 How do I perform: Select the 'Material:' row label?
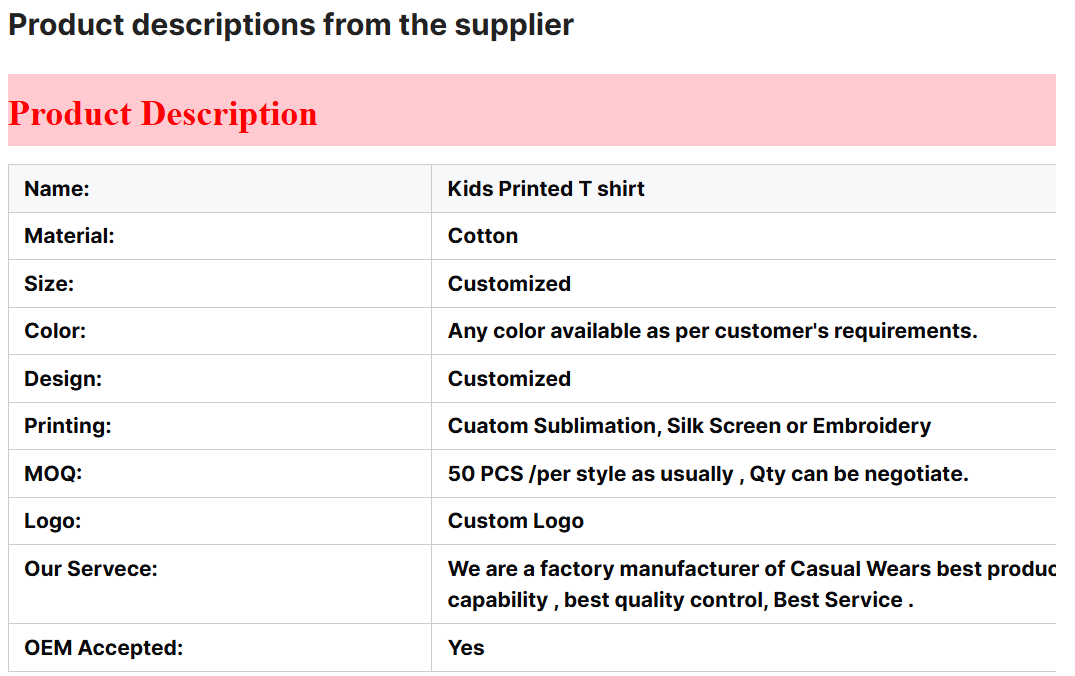(69, 236)
